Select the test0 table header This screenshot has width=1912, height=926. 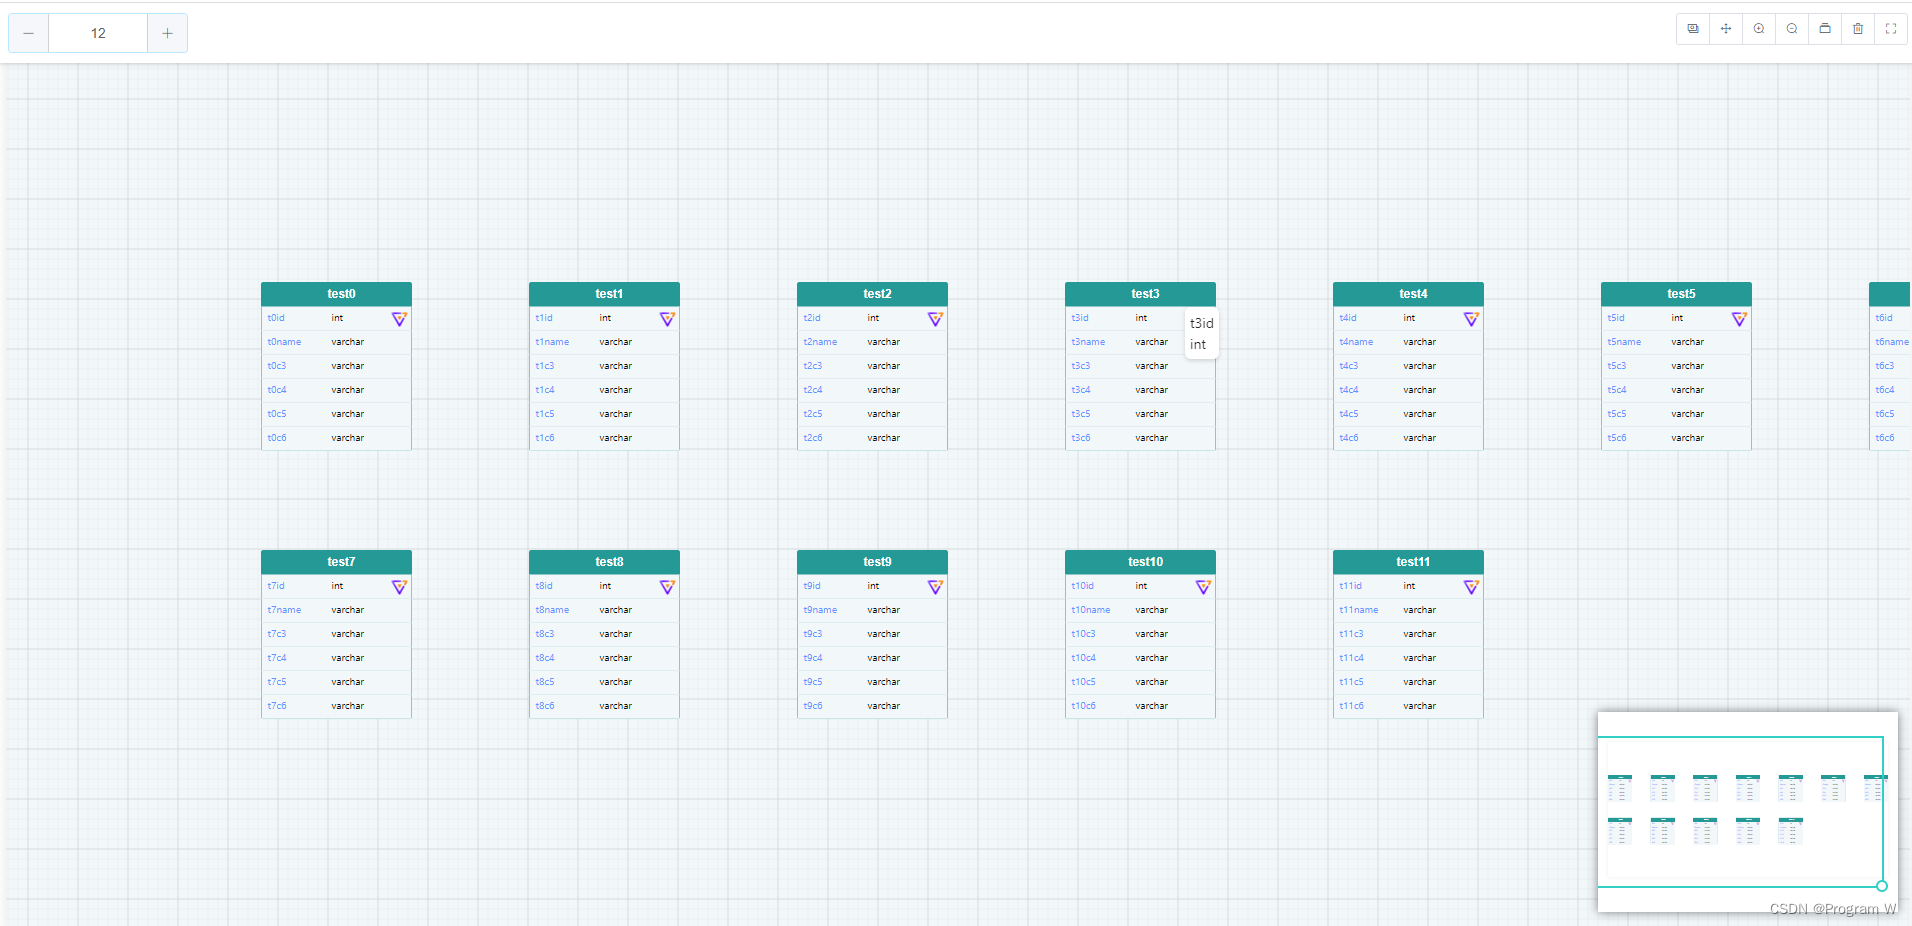(336, 294)
